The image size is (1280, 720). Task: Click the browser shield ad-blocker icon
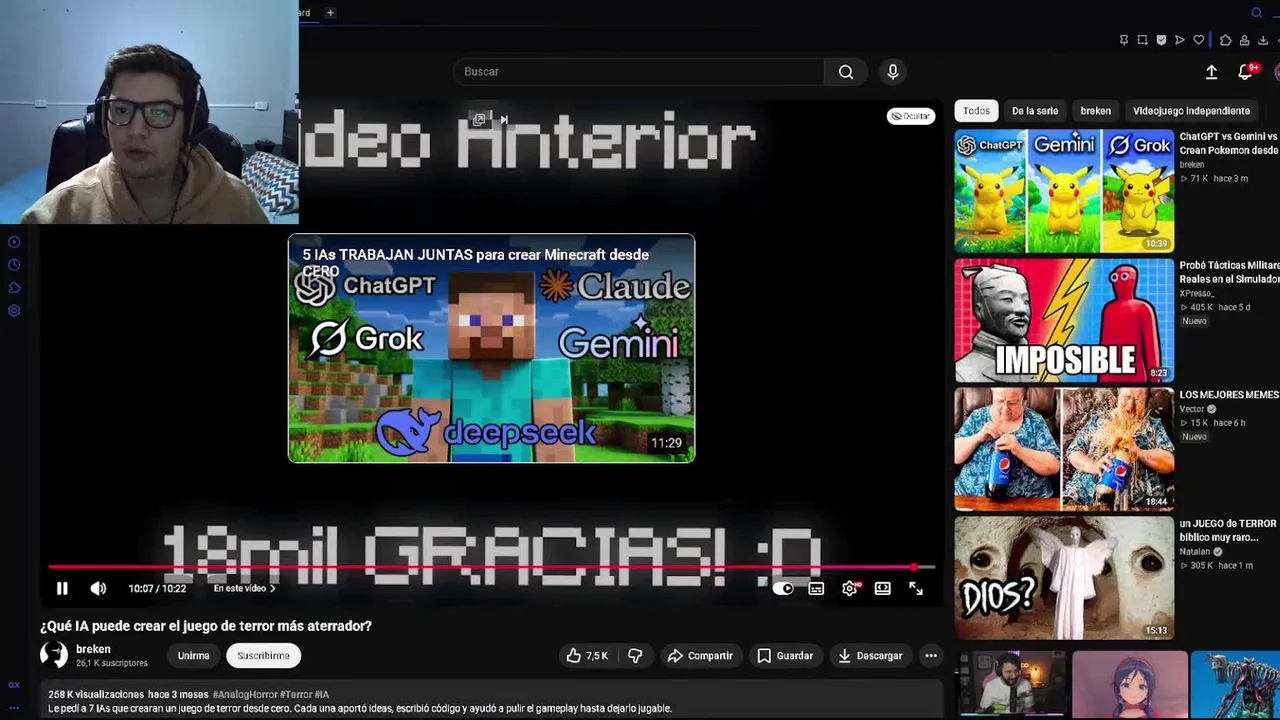1161,40
